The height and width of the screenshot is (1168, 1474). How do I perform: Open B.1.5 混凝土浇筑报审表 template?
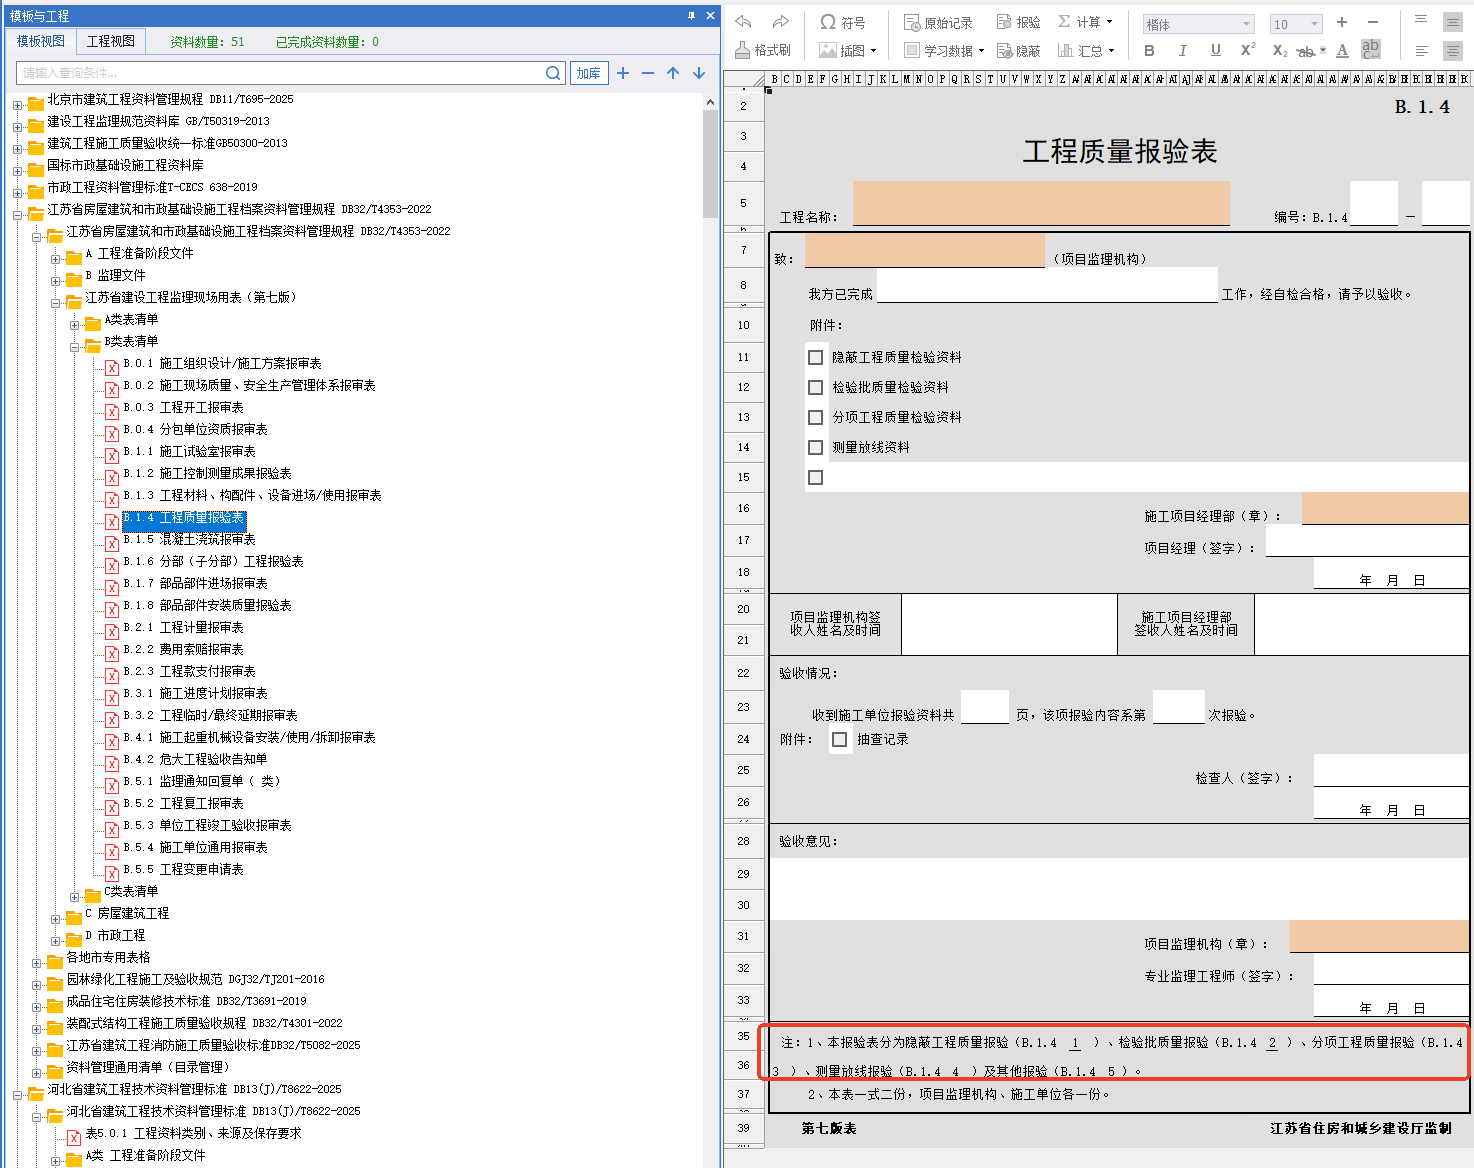(207, 539)
